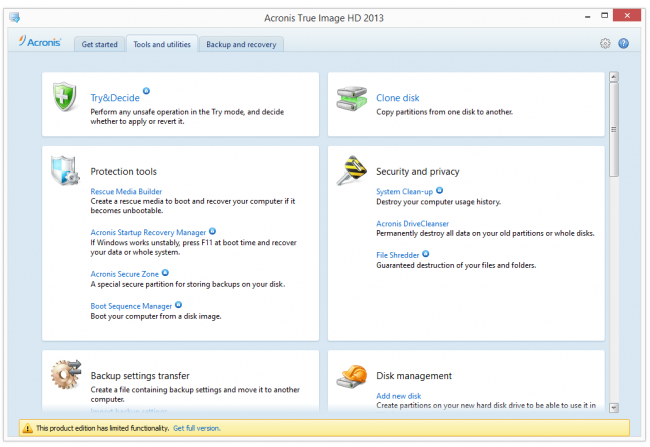Image resolution: width=650 pixels, height=447 pixels.
Task: Click the Add new disk link
Action: (x=400, y=396)
